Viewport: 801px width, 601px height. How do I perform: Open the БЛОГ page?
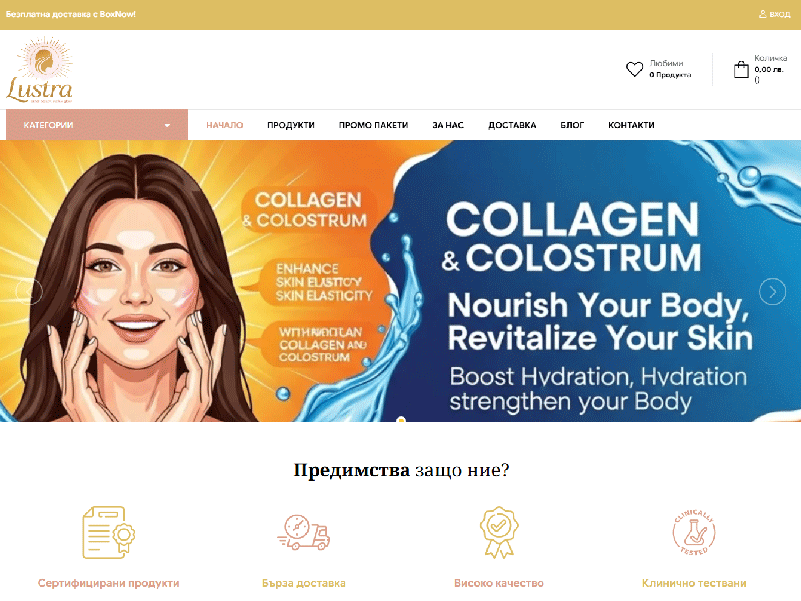point(572,125)
